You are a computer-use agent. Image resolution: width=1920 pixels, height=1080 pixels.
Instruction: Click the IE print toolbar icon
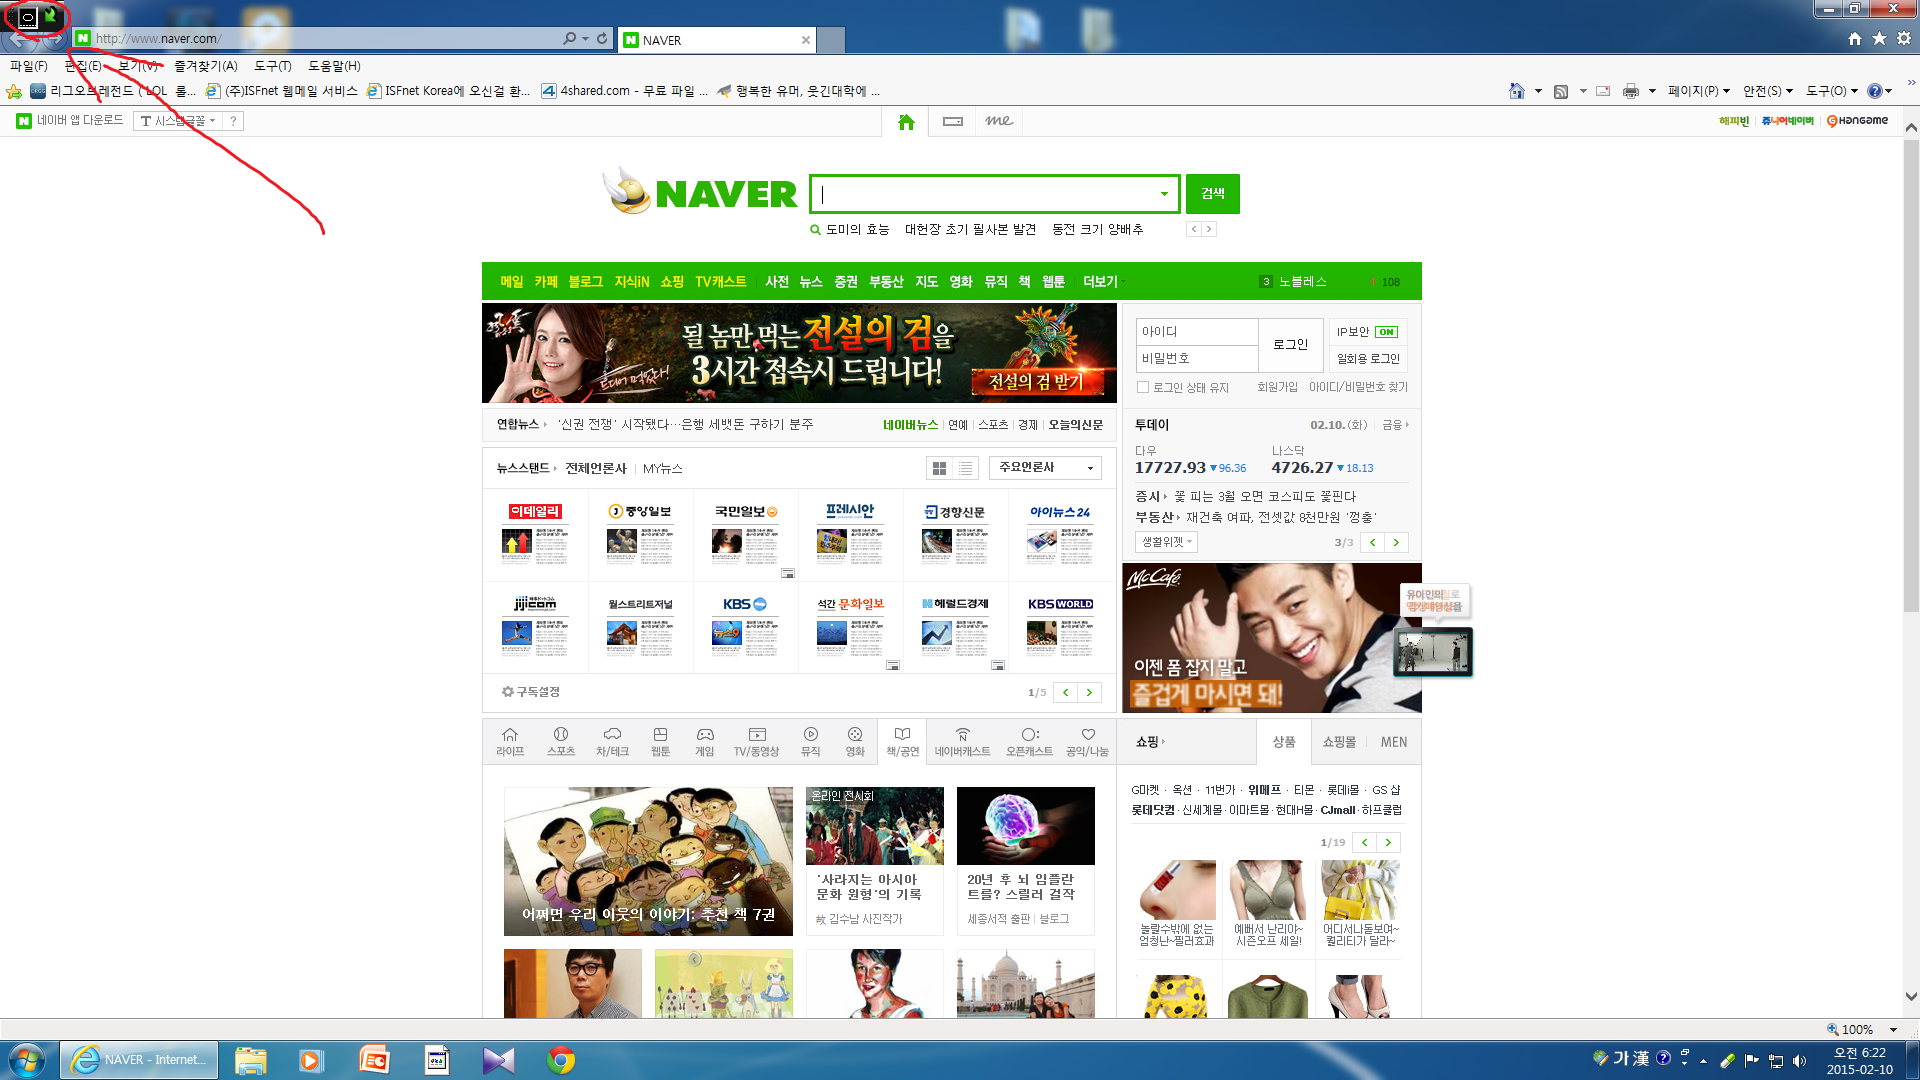pyautogui.click(x=1631, y=91)
